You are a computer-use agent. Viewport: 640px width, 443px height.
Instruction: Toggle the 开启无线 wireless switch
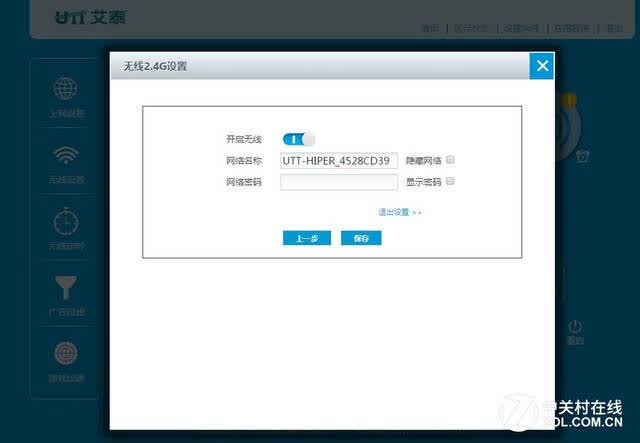(298, 139)
